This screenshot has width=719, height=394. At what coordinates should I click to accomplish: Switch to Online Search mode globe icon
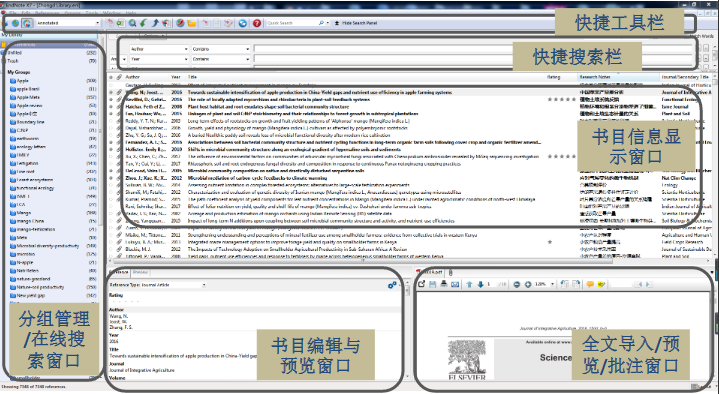pyautogui.click(x=16, y=23)
